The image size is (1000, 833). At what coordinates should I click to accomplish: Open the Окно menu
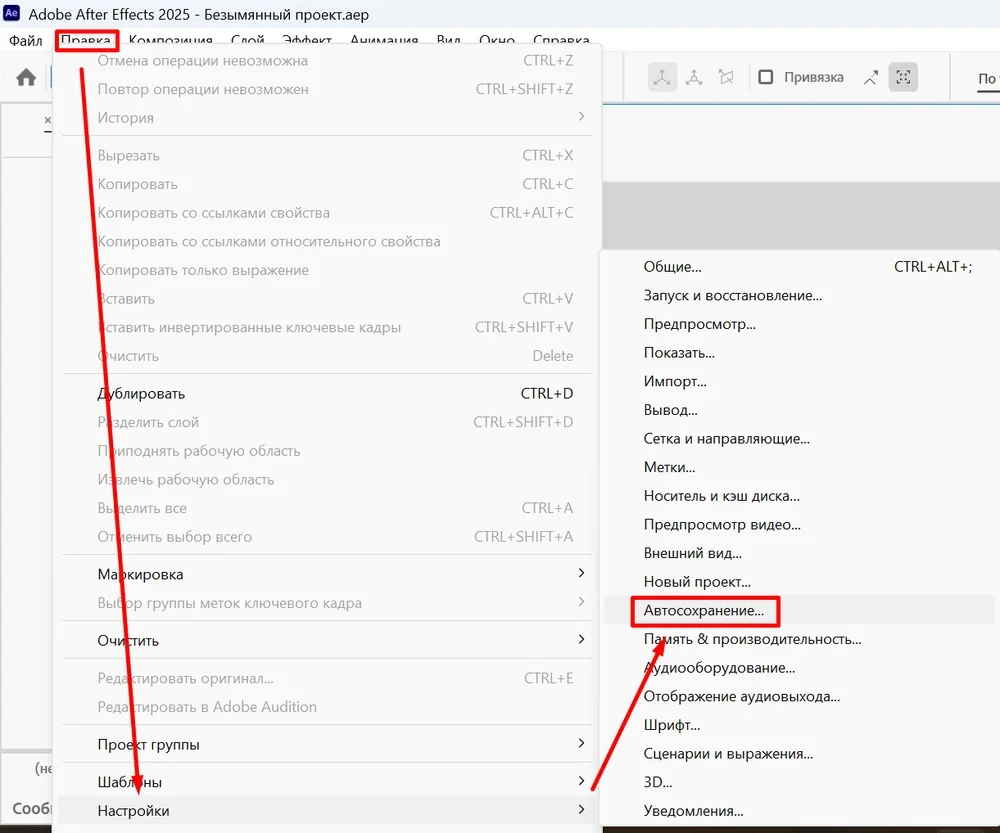click(x=497, y=41)
